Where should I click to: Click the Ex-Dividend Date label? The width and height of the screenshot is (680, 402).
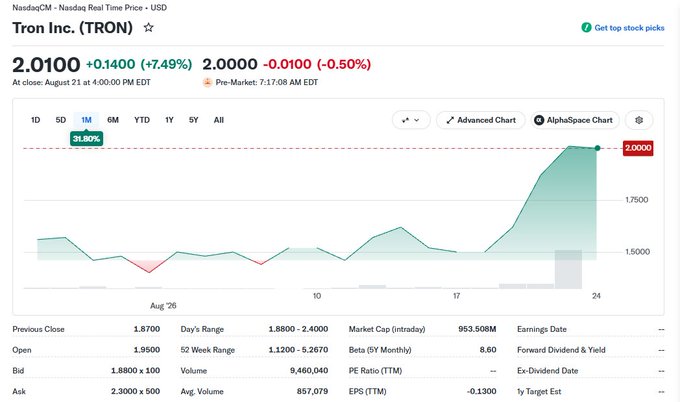(547, 371)
